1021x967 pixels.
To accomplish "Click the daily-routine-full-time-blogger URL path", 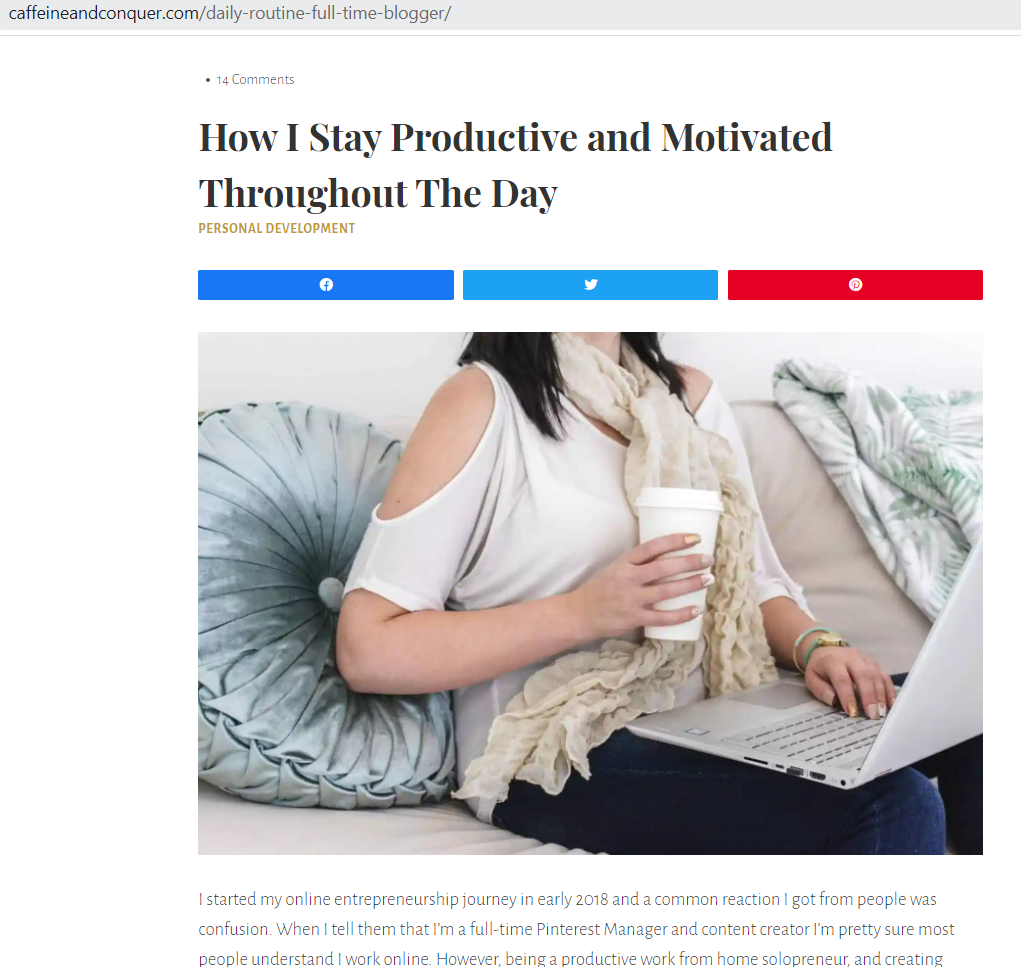I will tap(326, 13).
